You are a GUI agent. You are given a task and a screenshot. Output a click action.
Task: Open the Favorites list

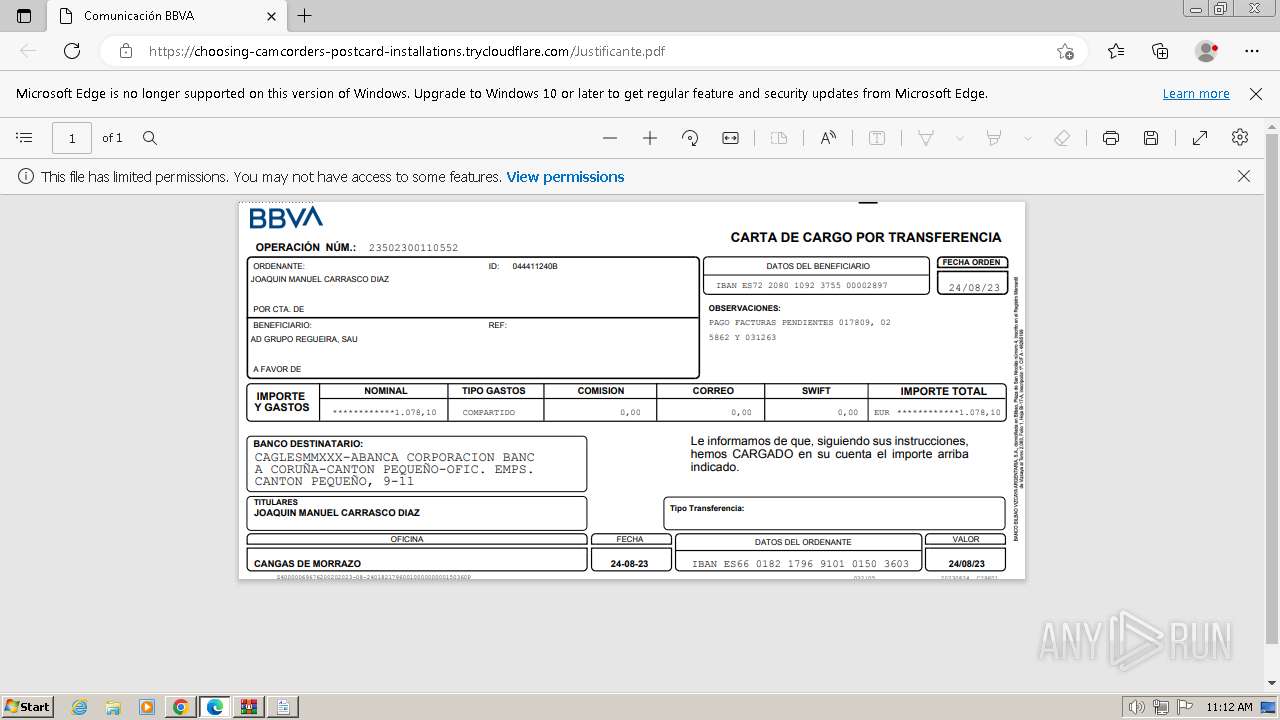tap(1116, 51)
